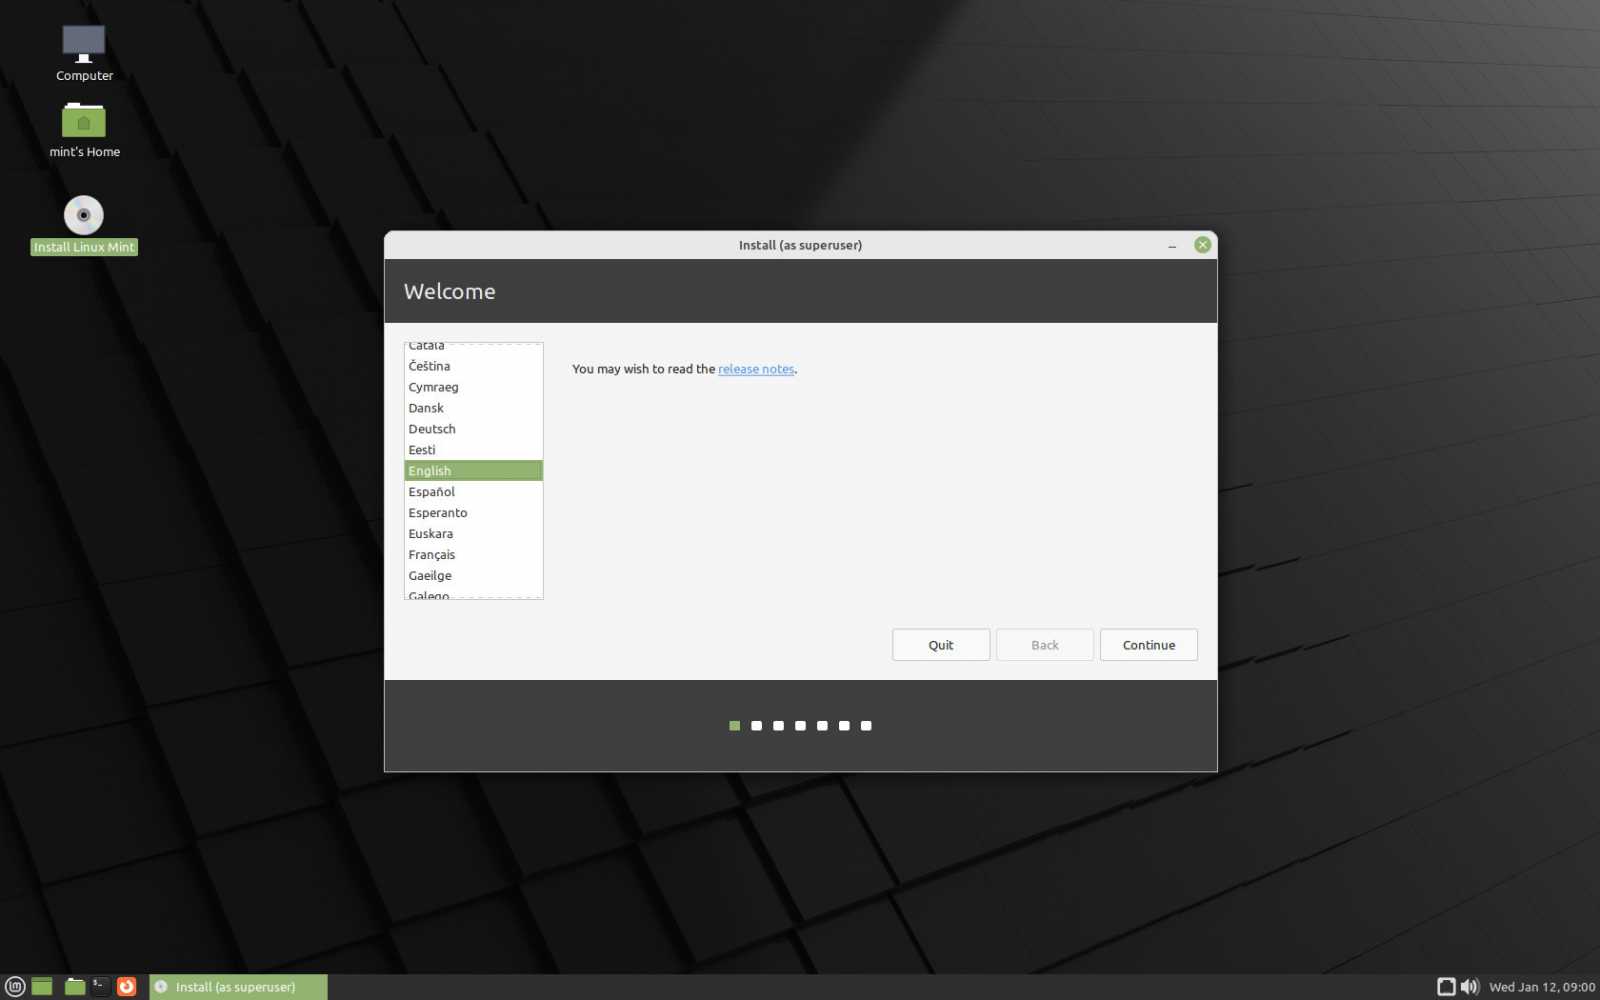Select Français language
Image resolution: width=1600 pixels, height=1000 pixels.
pyautogui.click(x=474, y=555)
